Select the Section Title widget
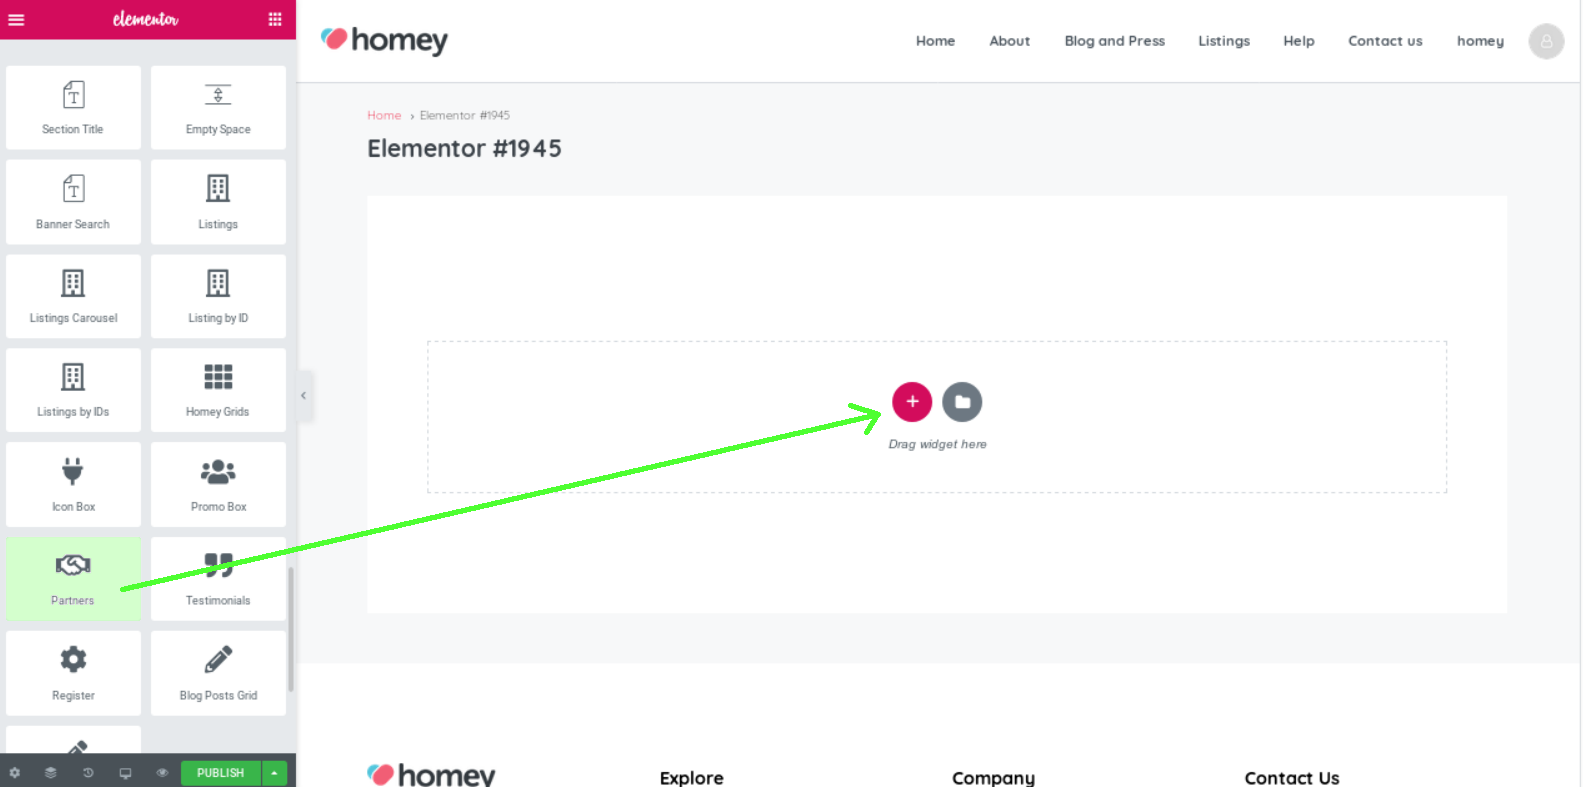This screenshot has width=1583, height=787. click(73, 108)
